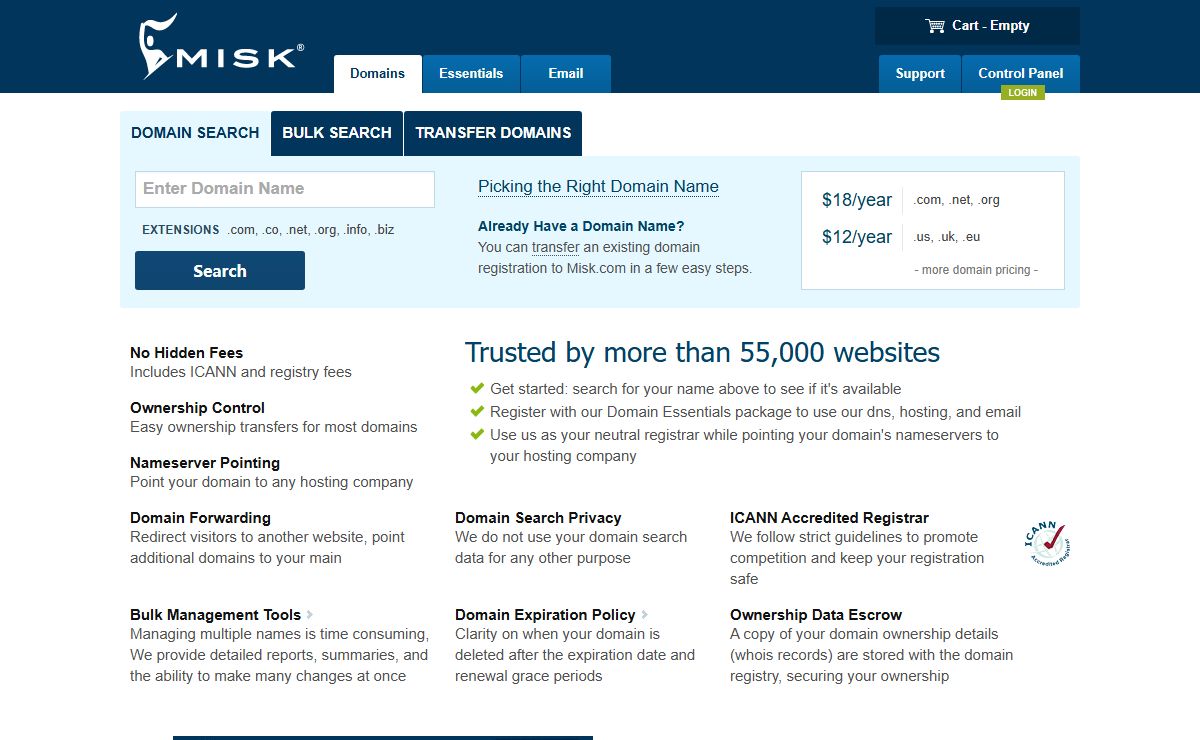
Task: Open the Control Panel tab
Action: click(x=1021, y=74)
